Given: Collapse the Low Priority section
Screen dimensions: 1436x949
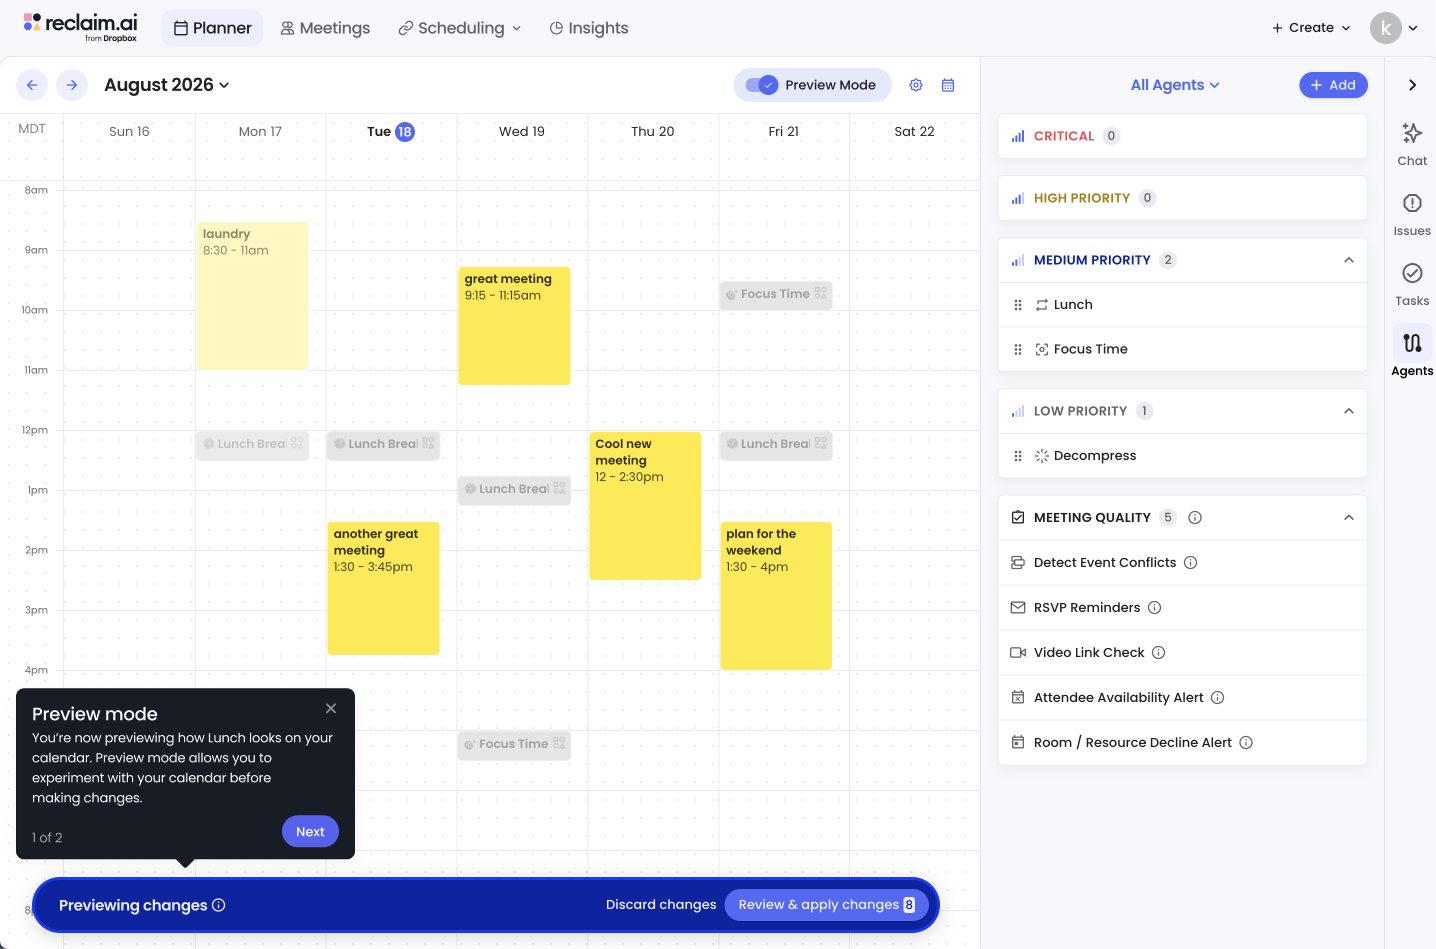Looking at the screenshot, I should 1349,411.
